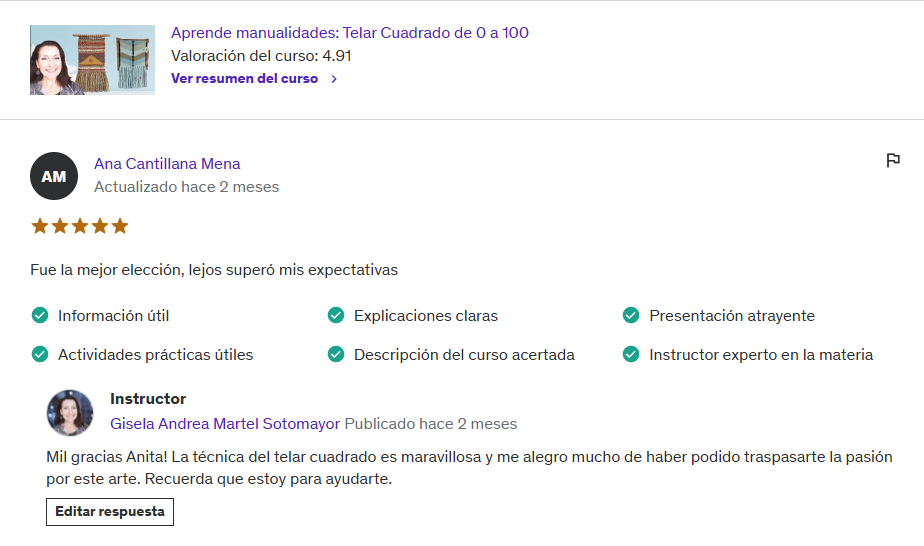Viewport: 924px width, 546px height.
Task: Click the report flag icon
Action: pyautogui.click(x=893, y=160)
